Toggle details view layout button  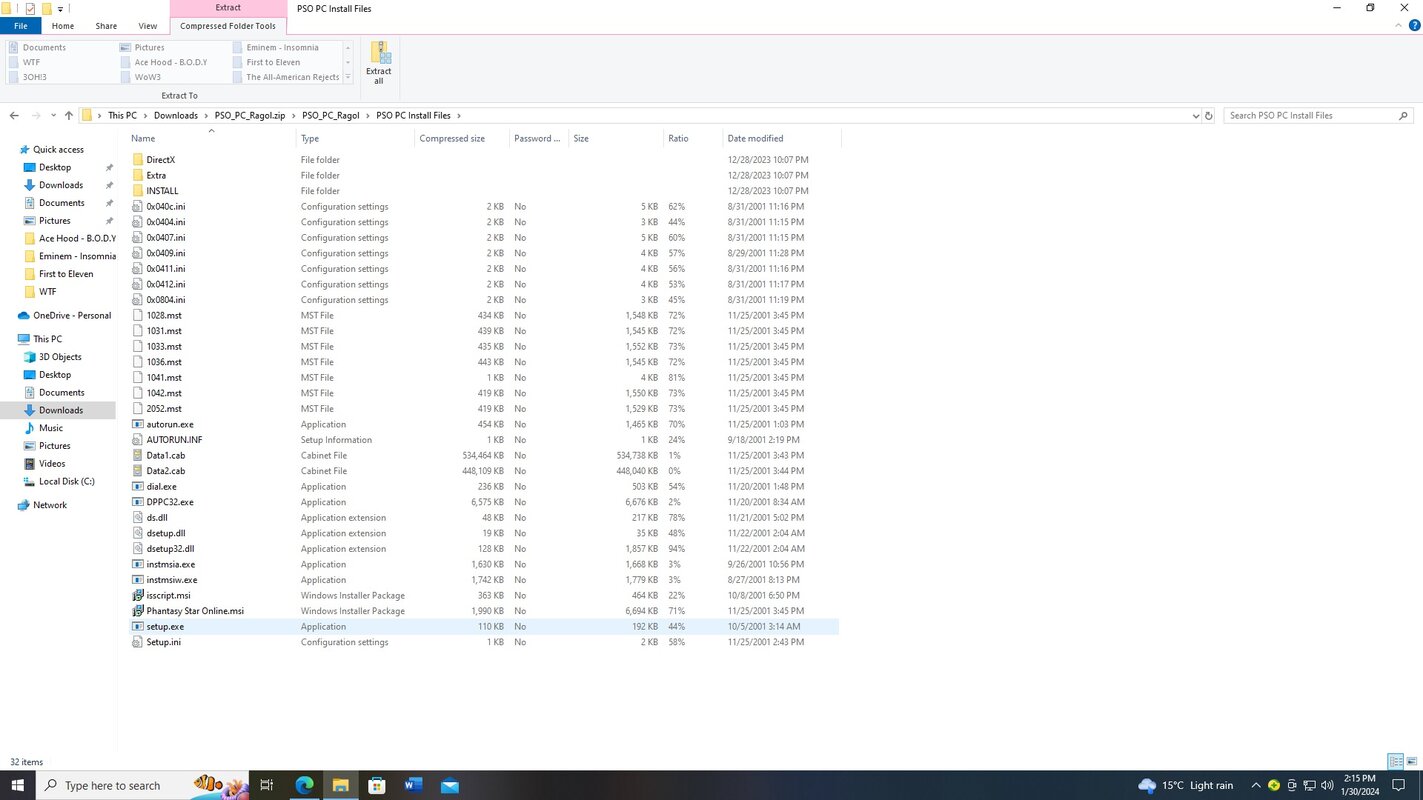tap(1395, 762)
